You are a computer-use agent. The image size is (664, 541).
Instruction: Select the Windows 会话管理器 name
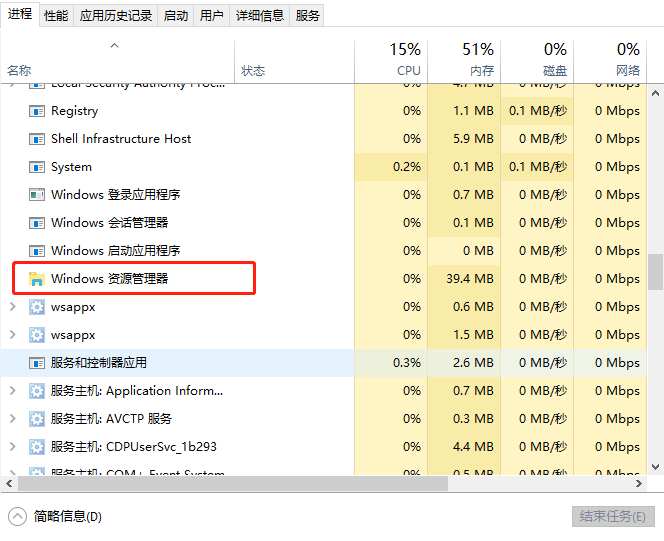(110, 223)
